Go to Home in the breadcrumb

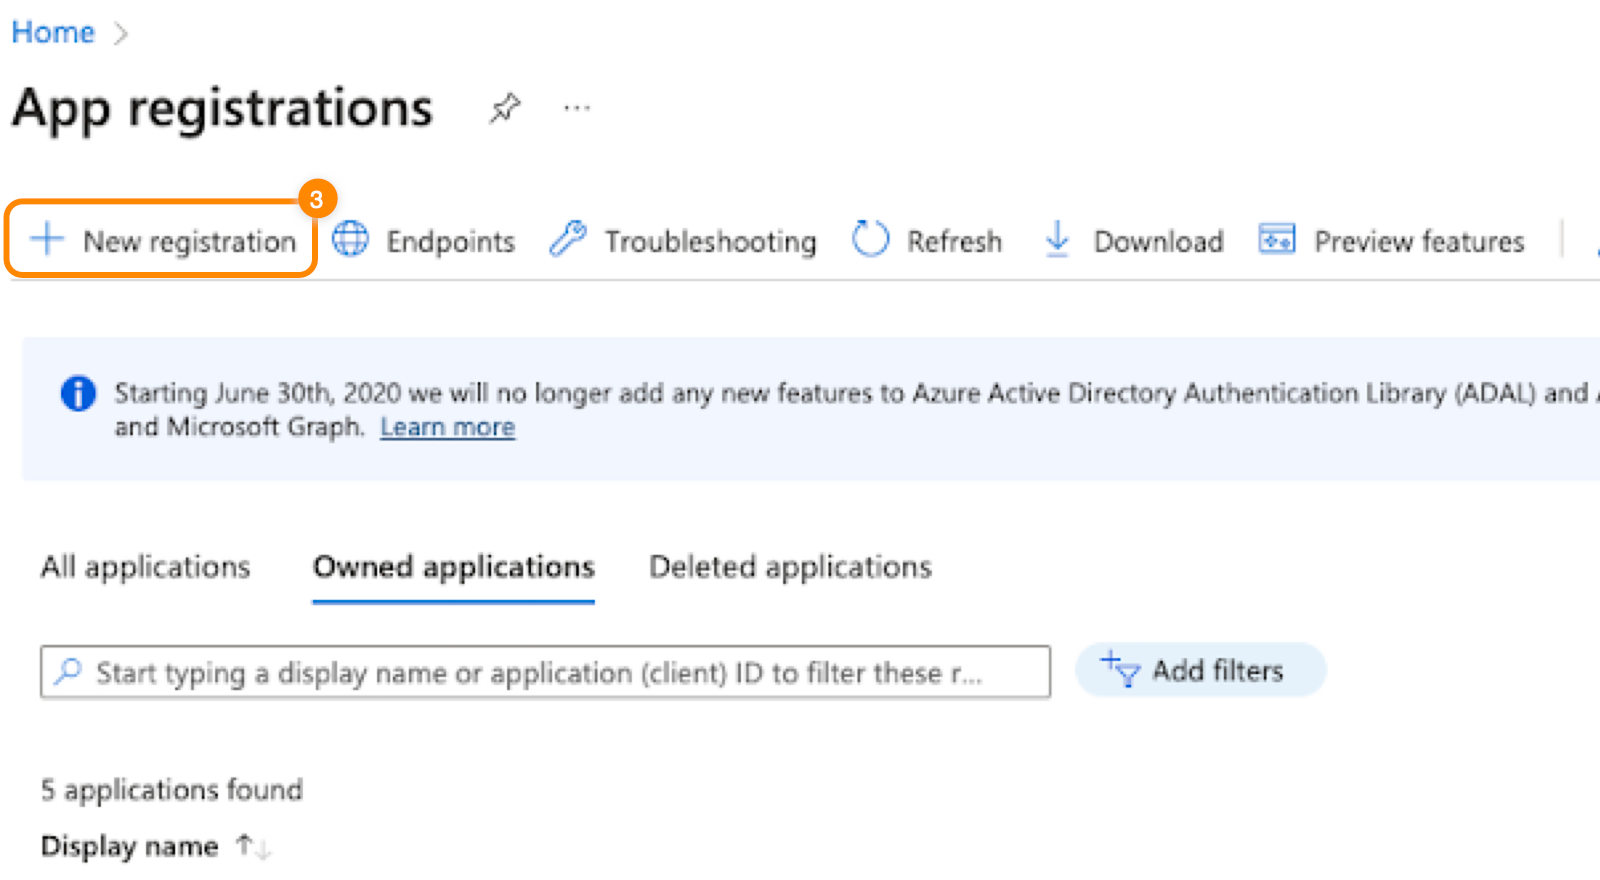(x=53, y=33)
